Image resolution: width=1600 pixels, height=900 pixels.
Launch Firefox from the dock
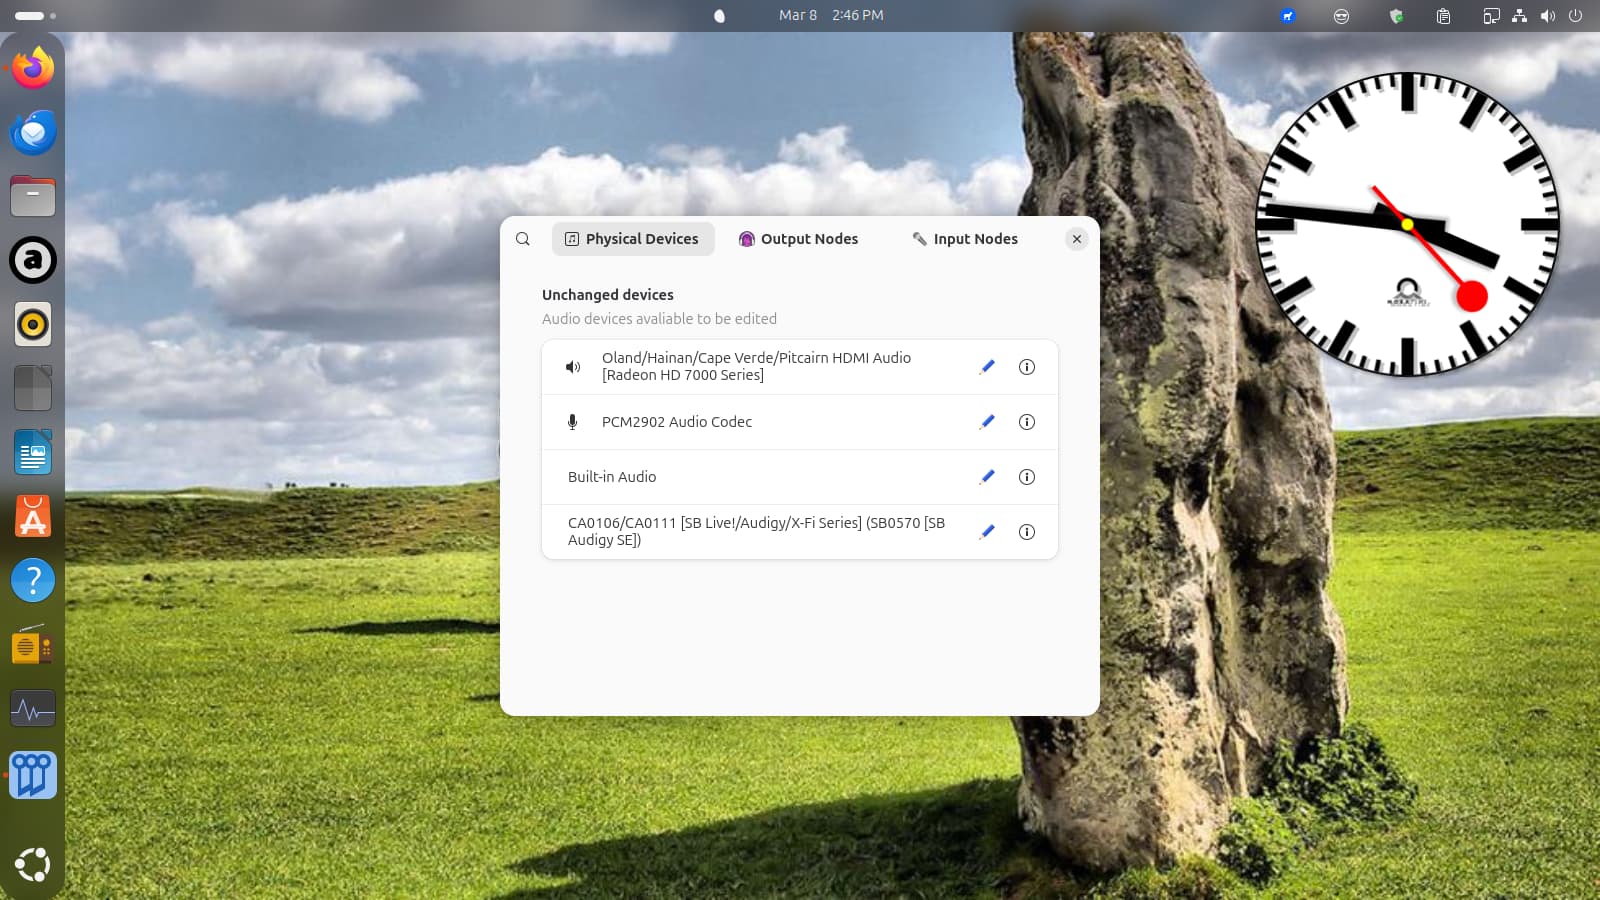point(33,68)
